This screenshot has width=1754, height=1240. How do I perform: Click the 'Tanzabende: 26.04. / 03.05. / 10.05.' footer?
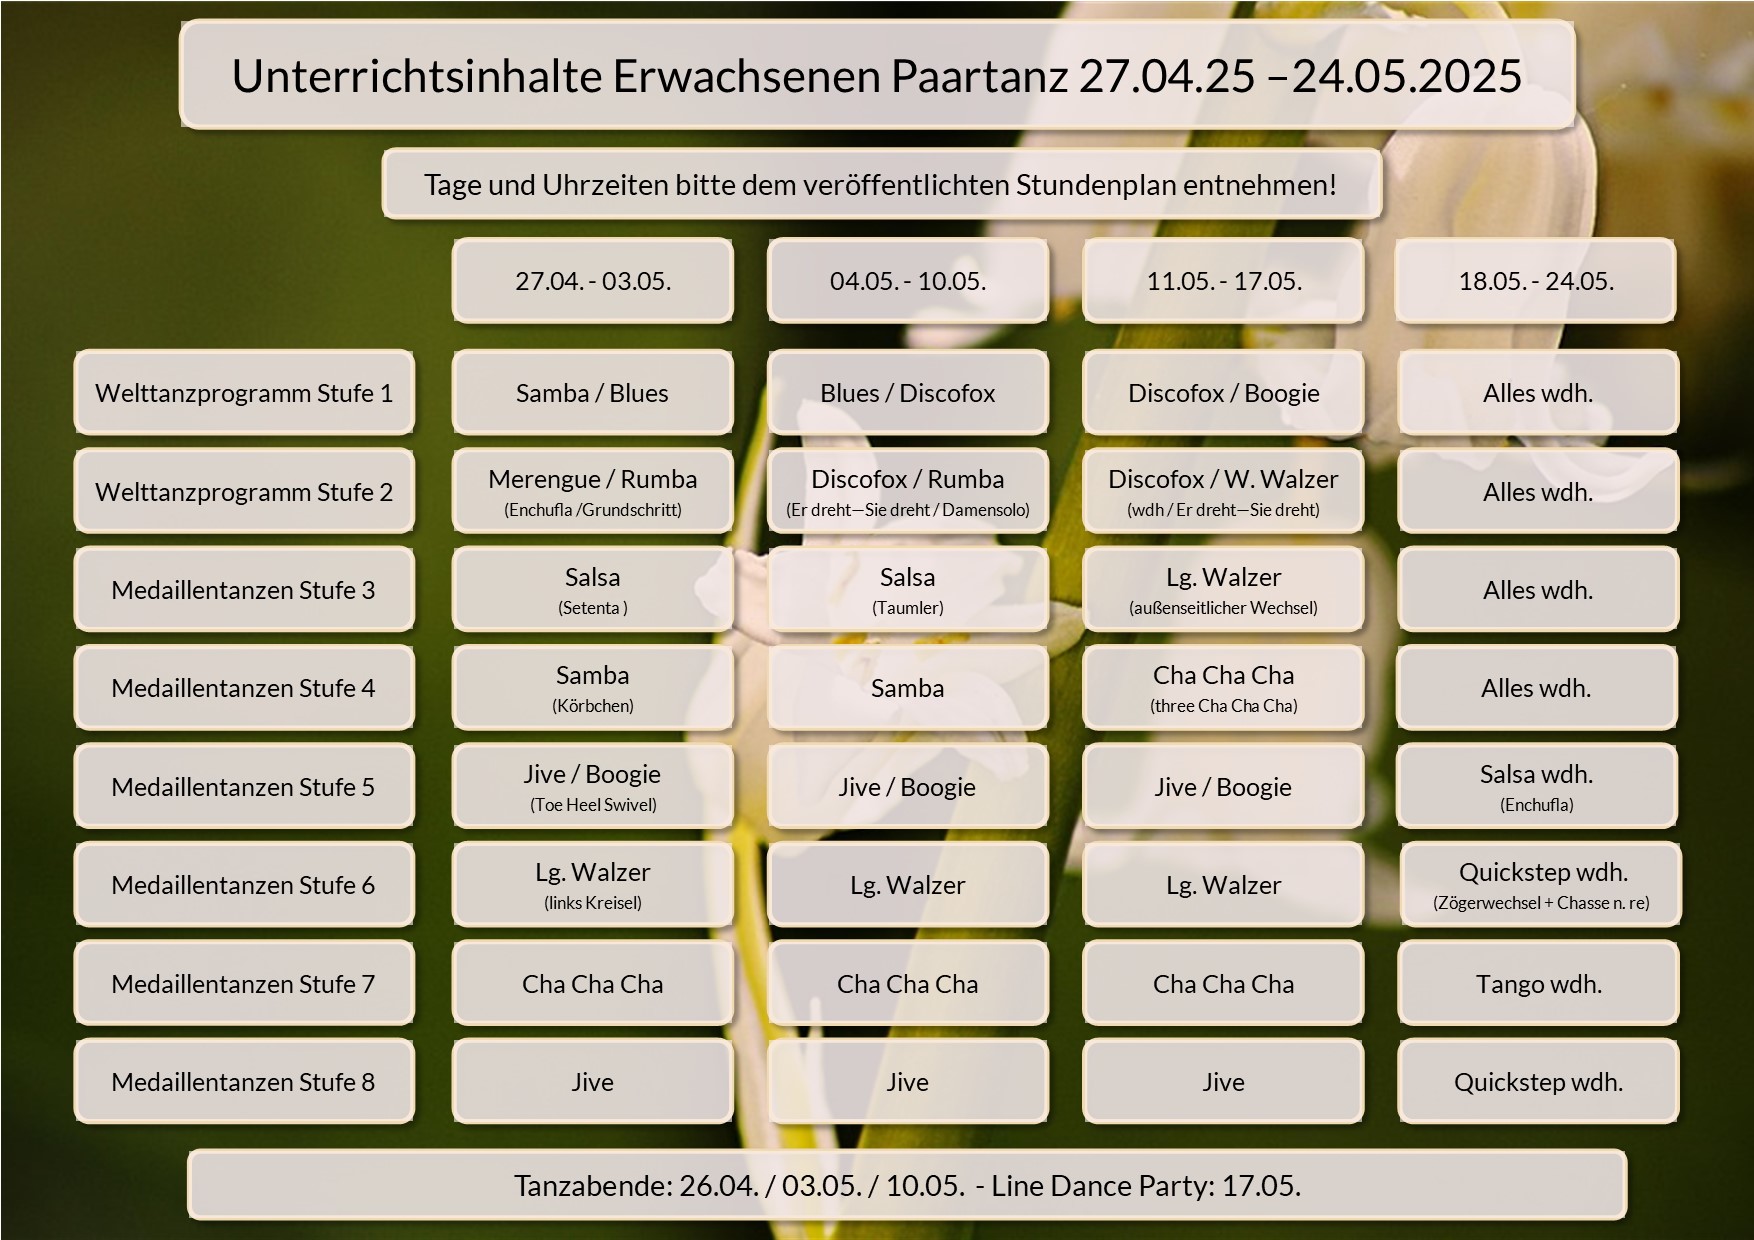click(x=907, y=1185)
